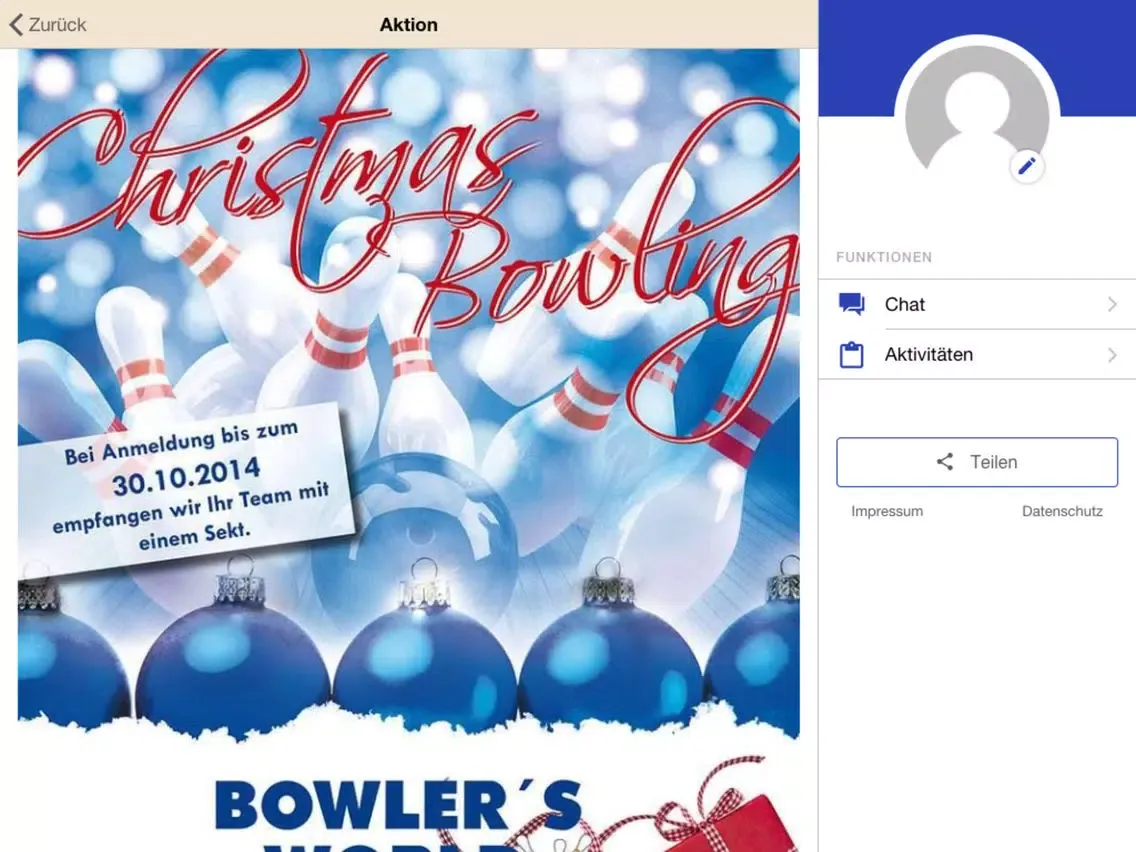
Task: Select the Aktivitäten menu entry
Action: 928,355
